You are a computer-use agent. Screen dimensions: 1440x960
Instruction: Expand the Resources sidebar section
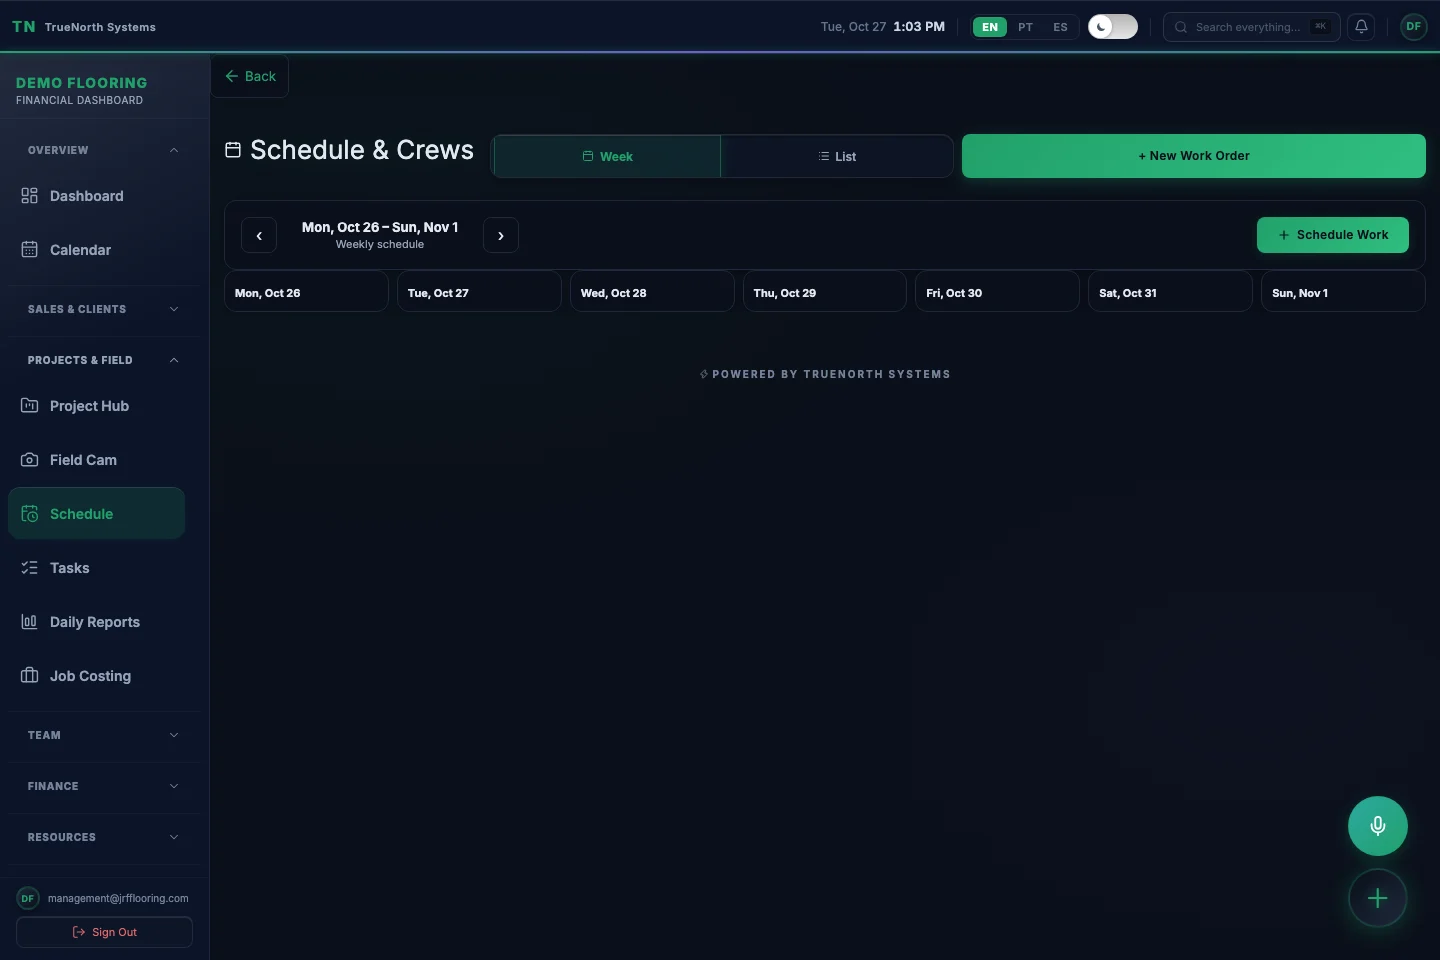[104, 837]
